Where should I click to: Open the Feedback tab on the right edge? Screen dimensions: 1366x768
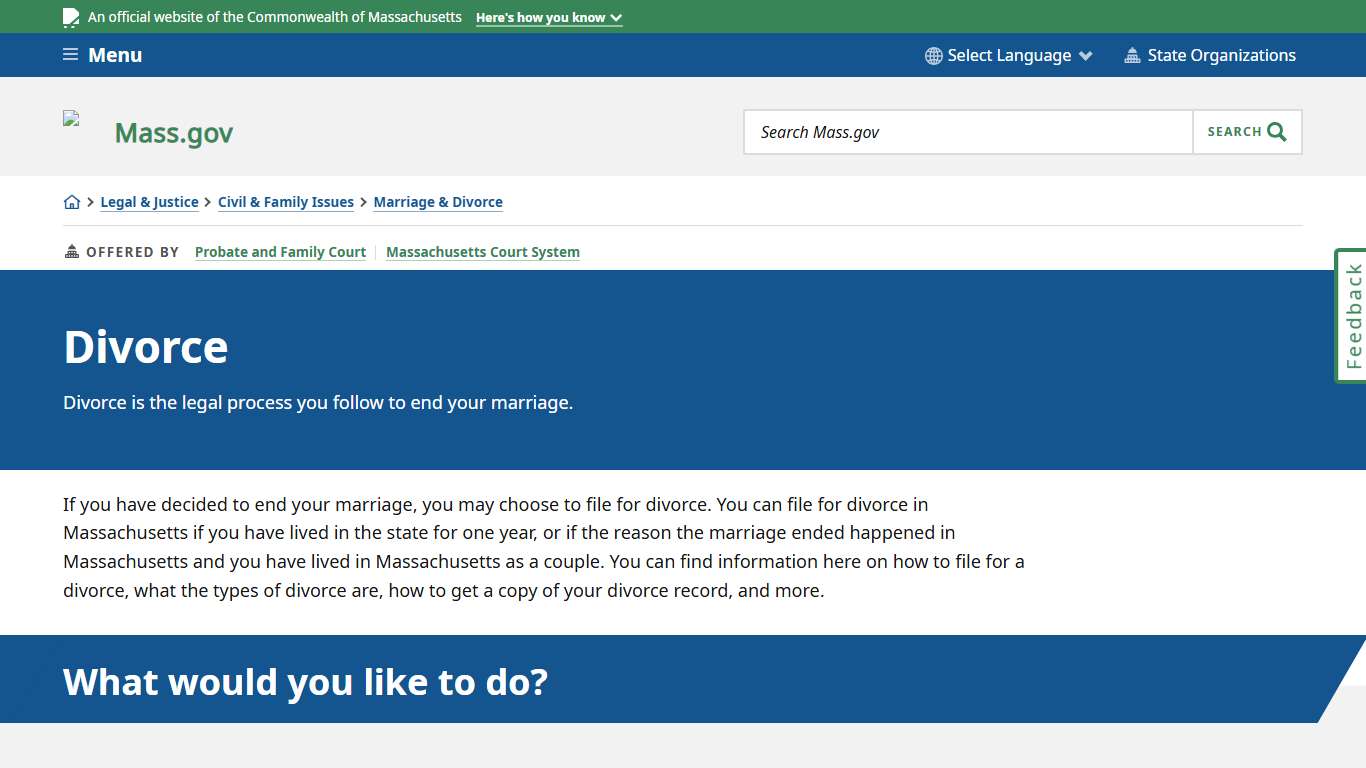point(1352,315)
